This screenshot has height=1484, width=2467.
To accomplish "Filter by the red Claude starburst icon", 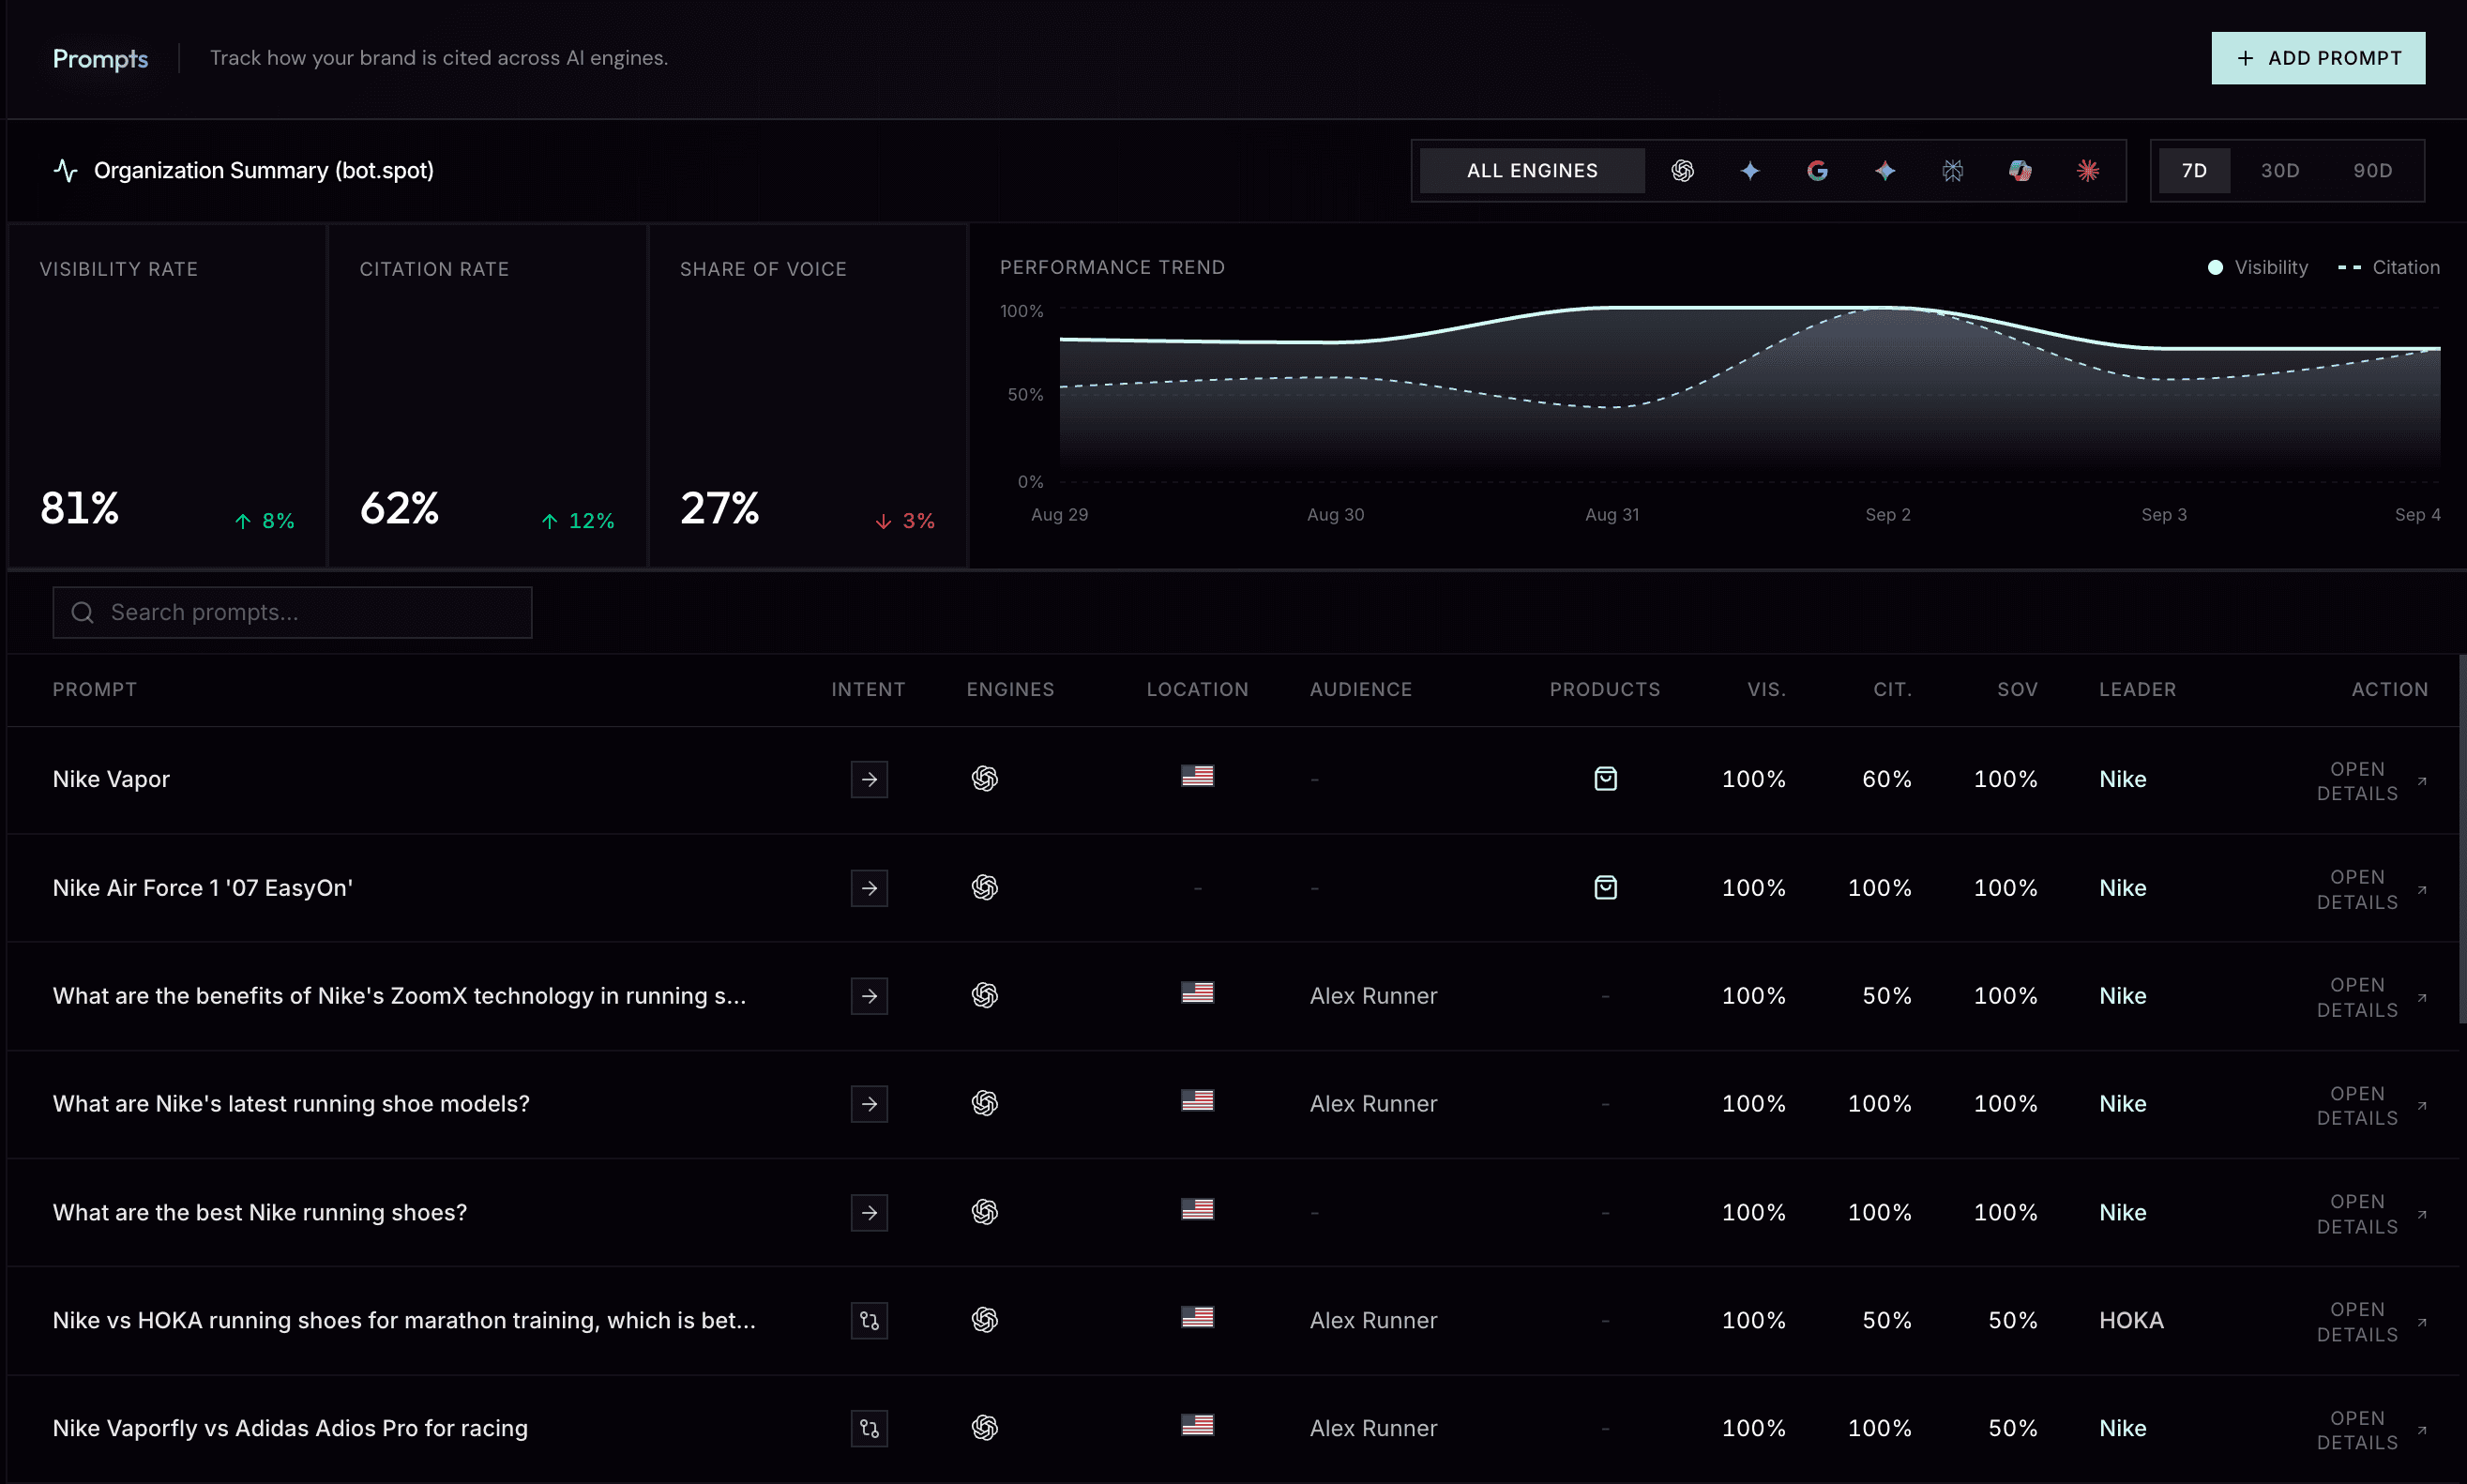I will [2087, 171].
